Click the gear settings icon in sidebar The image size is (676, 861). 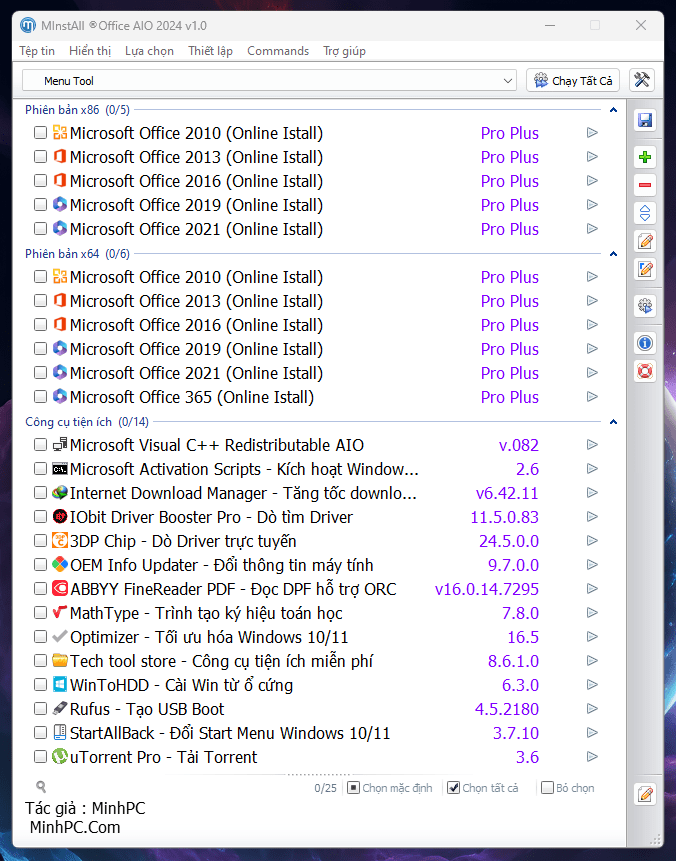645,306
